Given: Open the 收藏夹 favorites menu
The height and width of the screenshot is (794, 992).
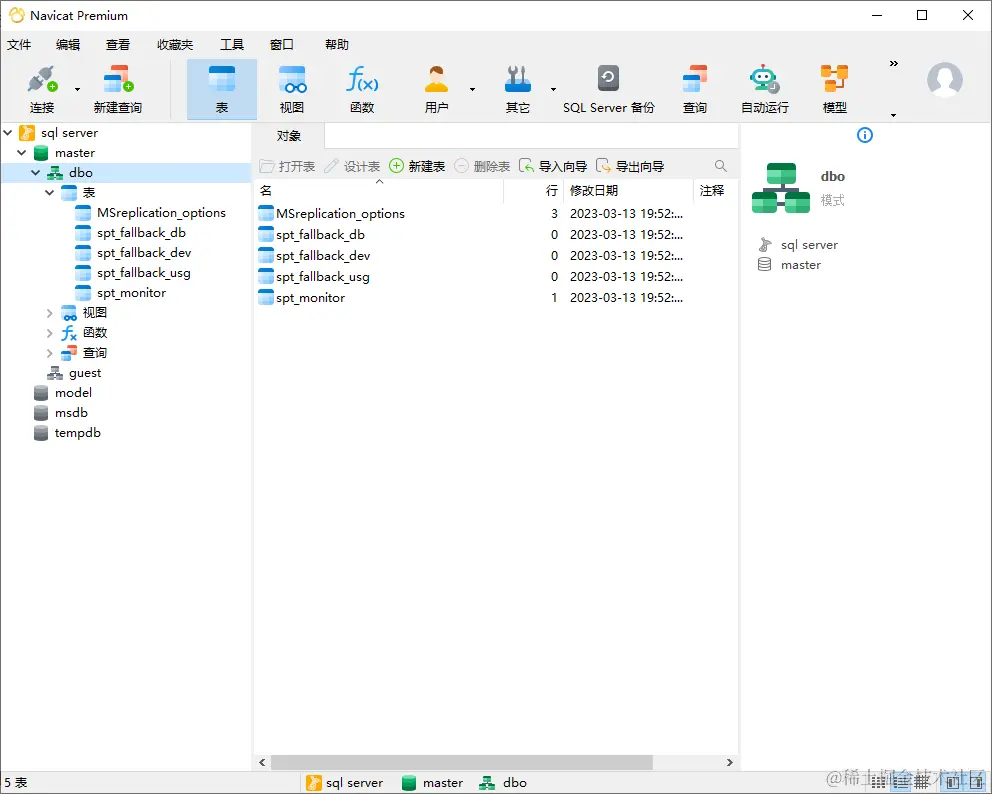Looking at the screenshot, I should click(175, 44).
